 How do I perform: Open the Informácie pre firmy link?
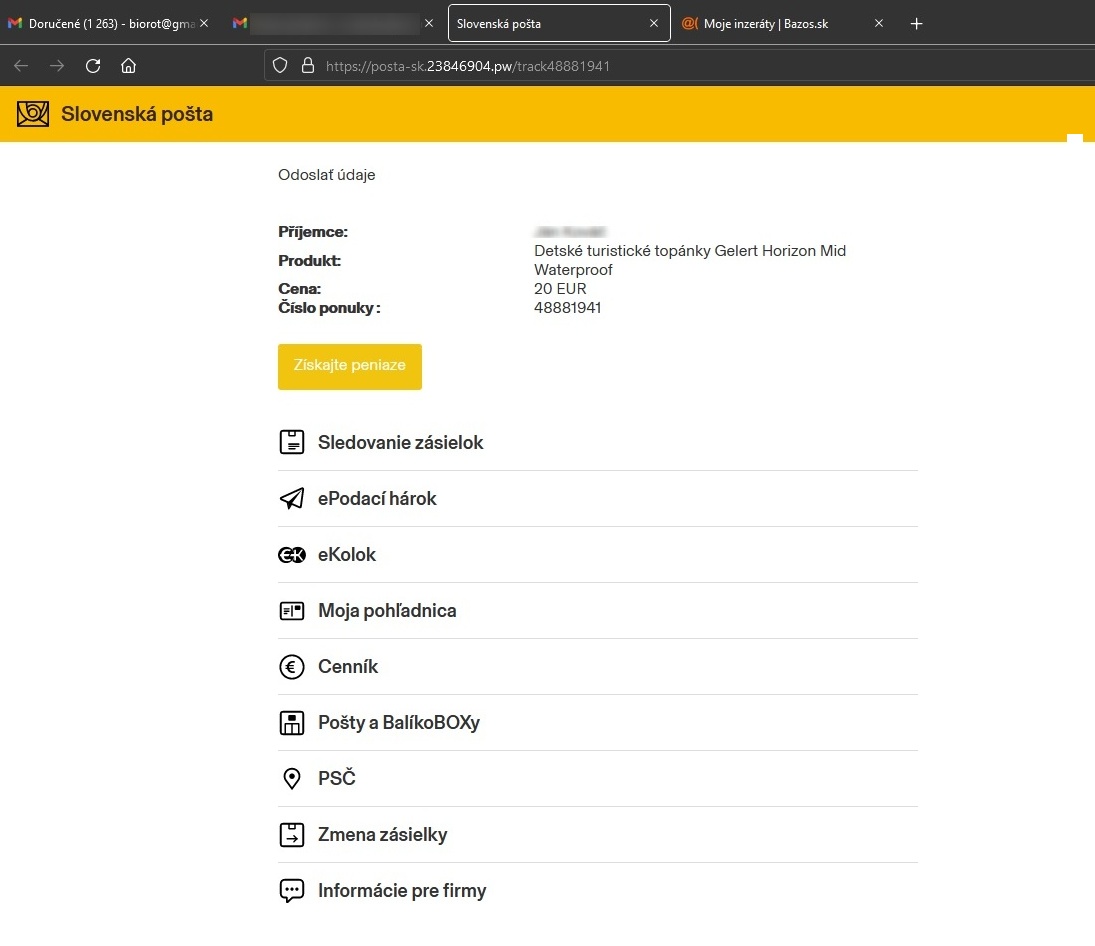coord(402,891)
